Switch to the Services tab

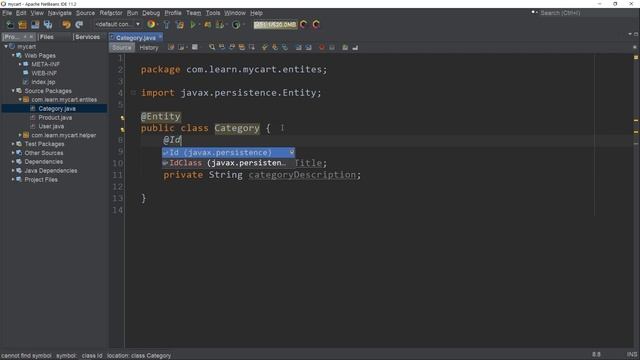[x=87, y=37]
